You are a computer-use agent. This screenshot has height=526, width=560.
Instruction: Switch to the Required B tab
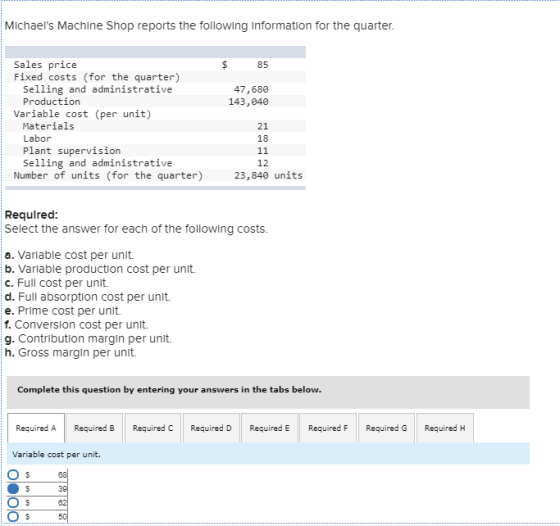(x=94, y=428)
